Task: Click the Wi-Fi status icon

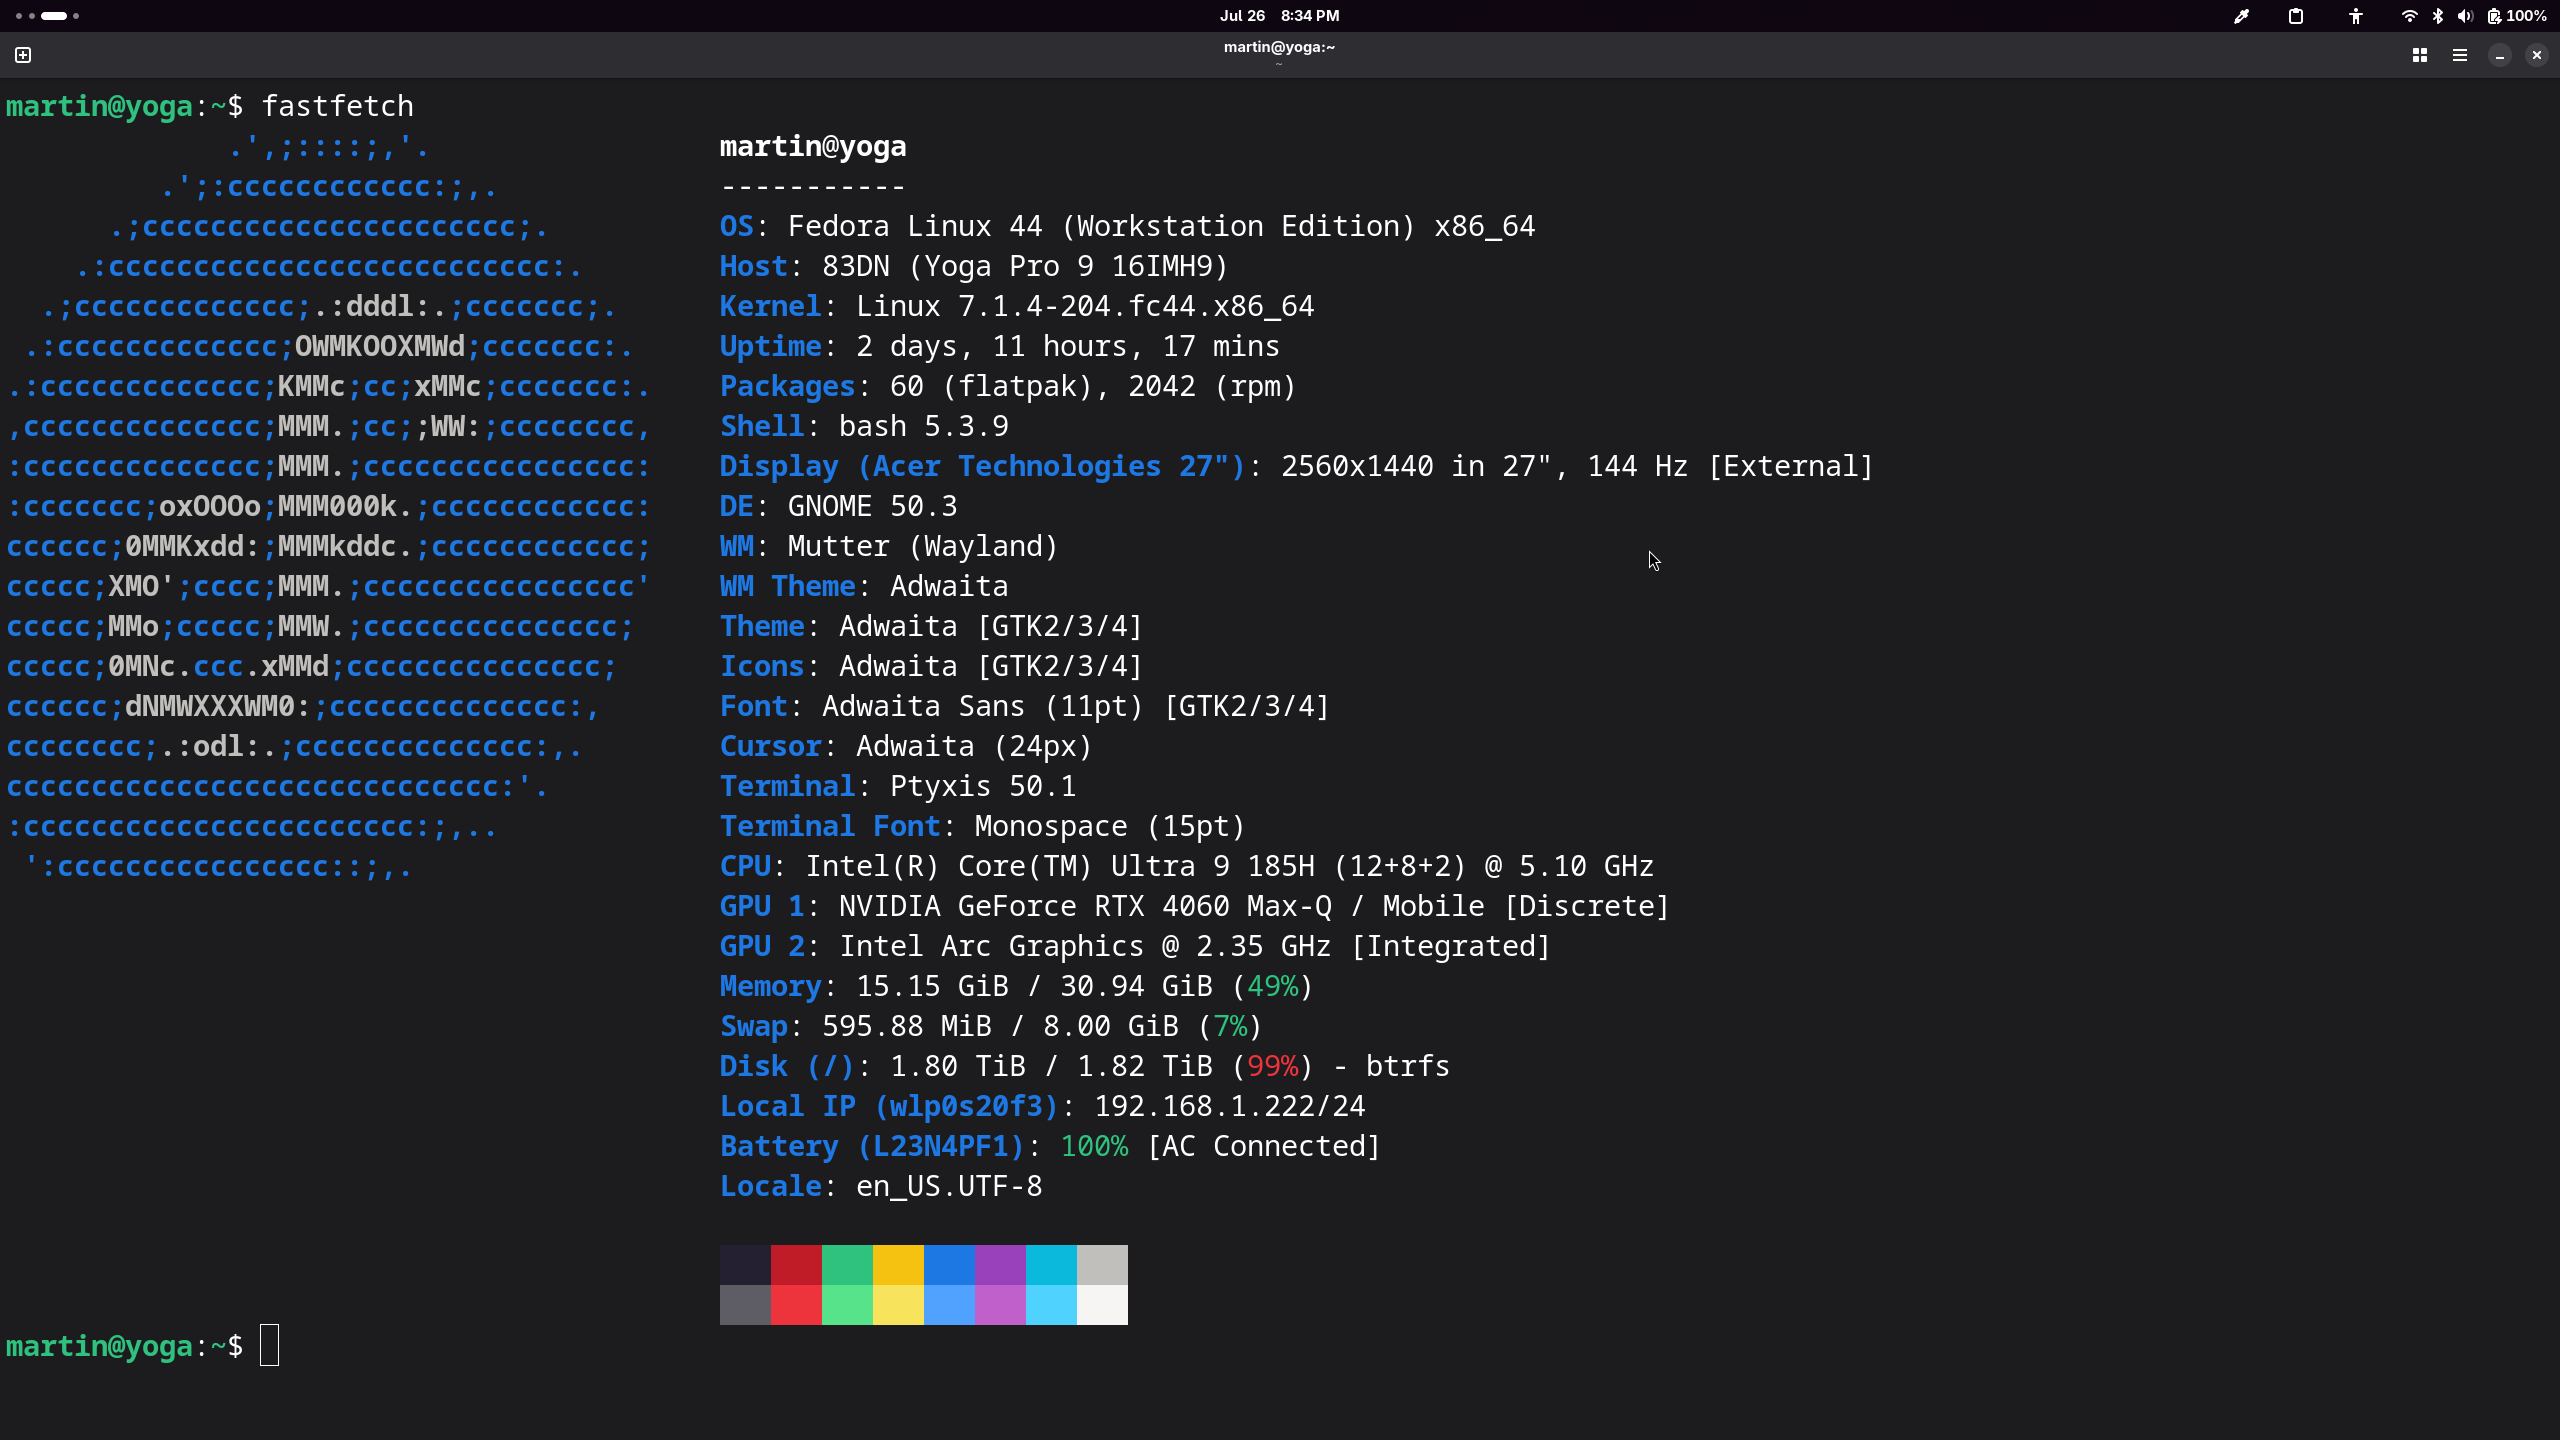Action: 2410,16
